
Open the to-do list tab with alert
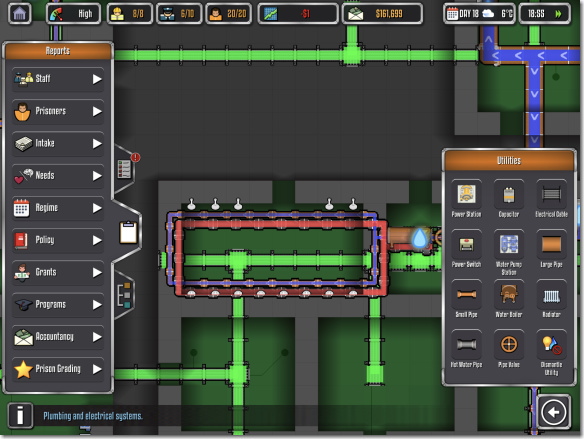click(125, 168)
